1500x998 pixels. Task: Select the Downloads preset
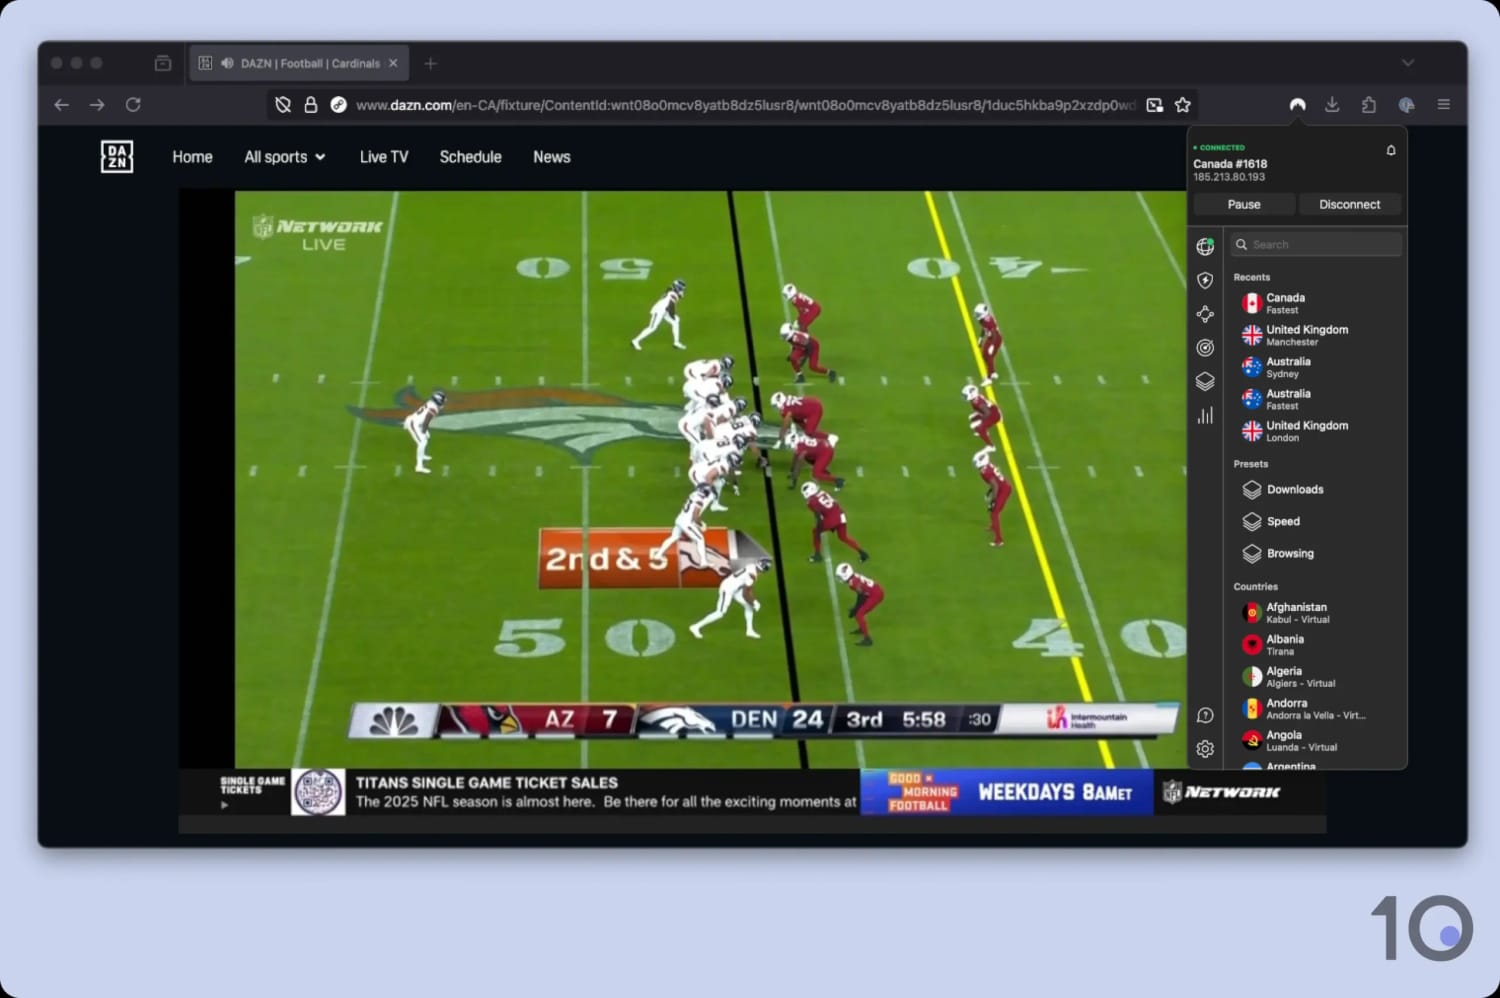(x=1316, y=489)
